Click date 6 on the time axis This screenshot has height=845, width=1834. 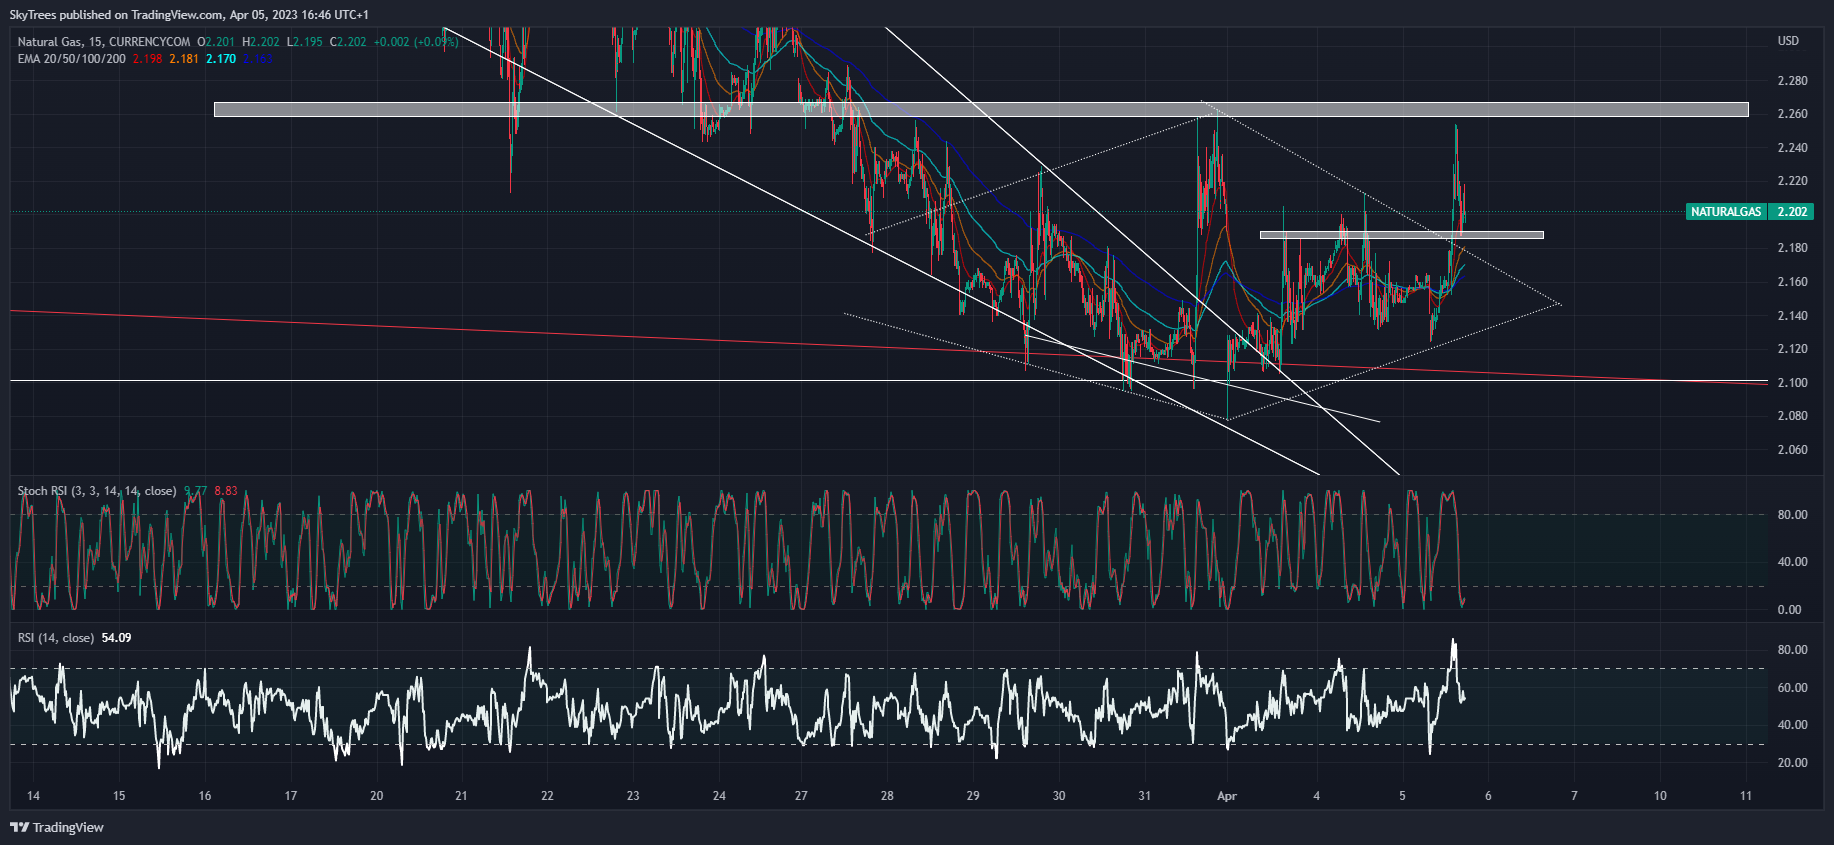point(1488,797)
